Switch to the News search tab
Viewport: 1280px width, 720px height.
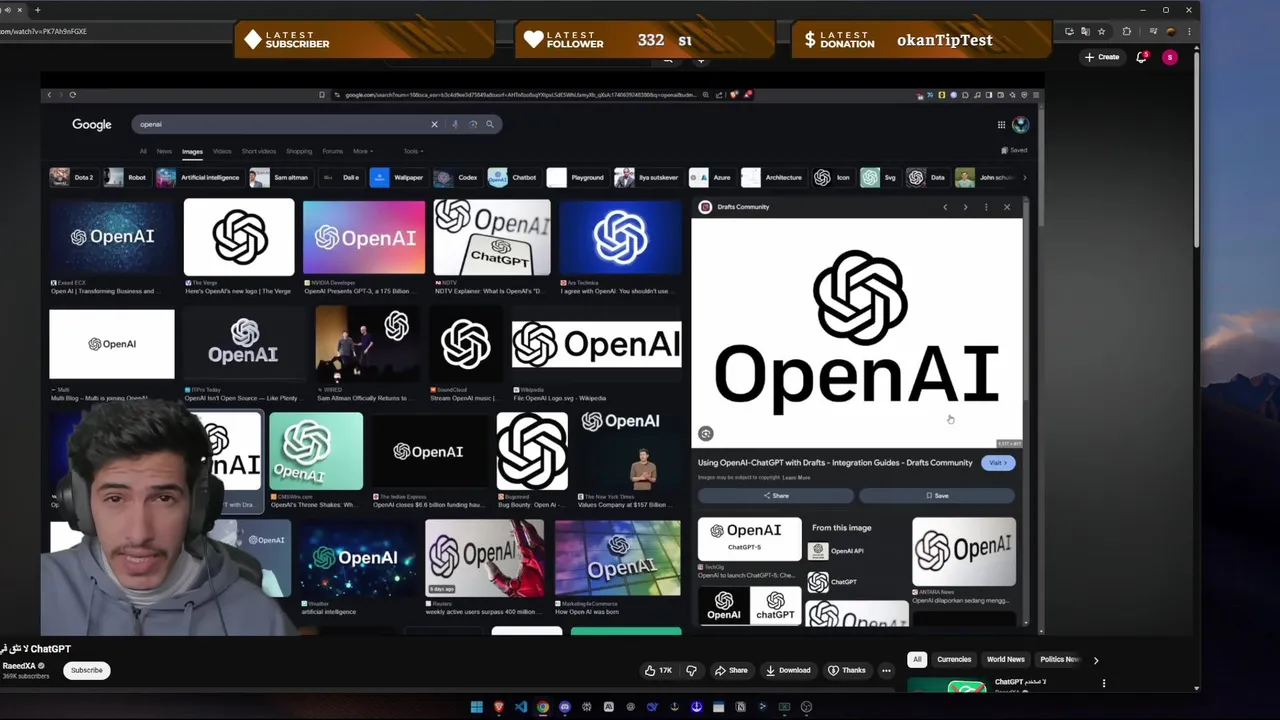pos(164,151)
